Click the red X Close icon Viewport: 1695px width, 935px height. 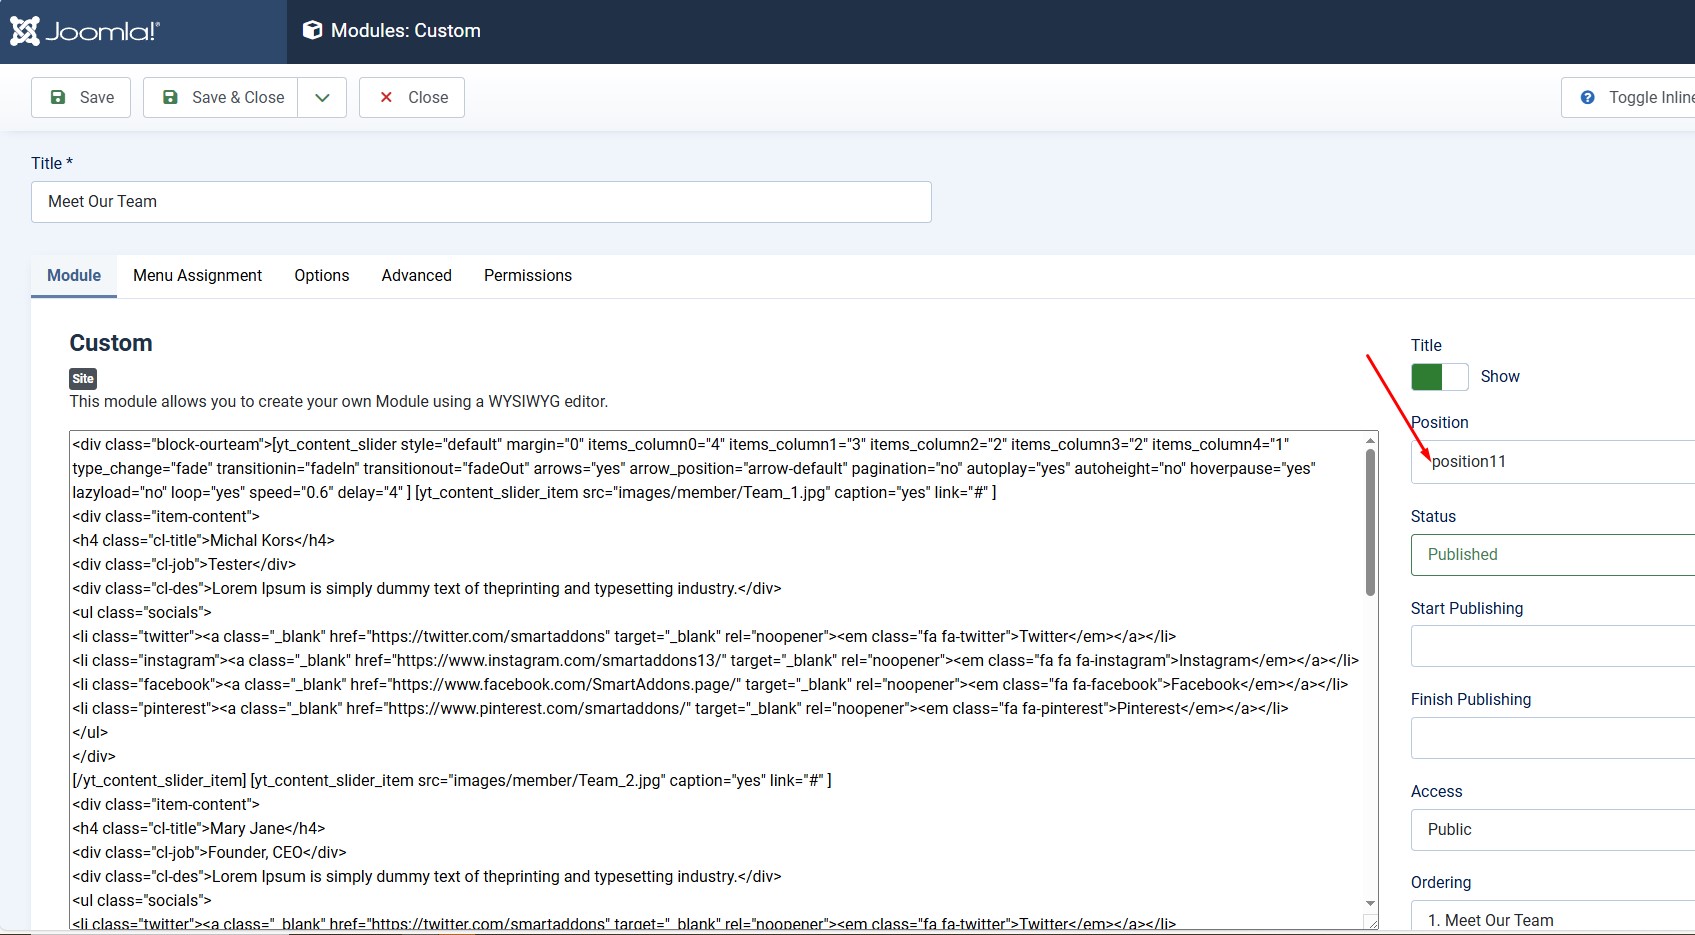(x=386, y=97)
